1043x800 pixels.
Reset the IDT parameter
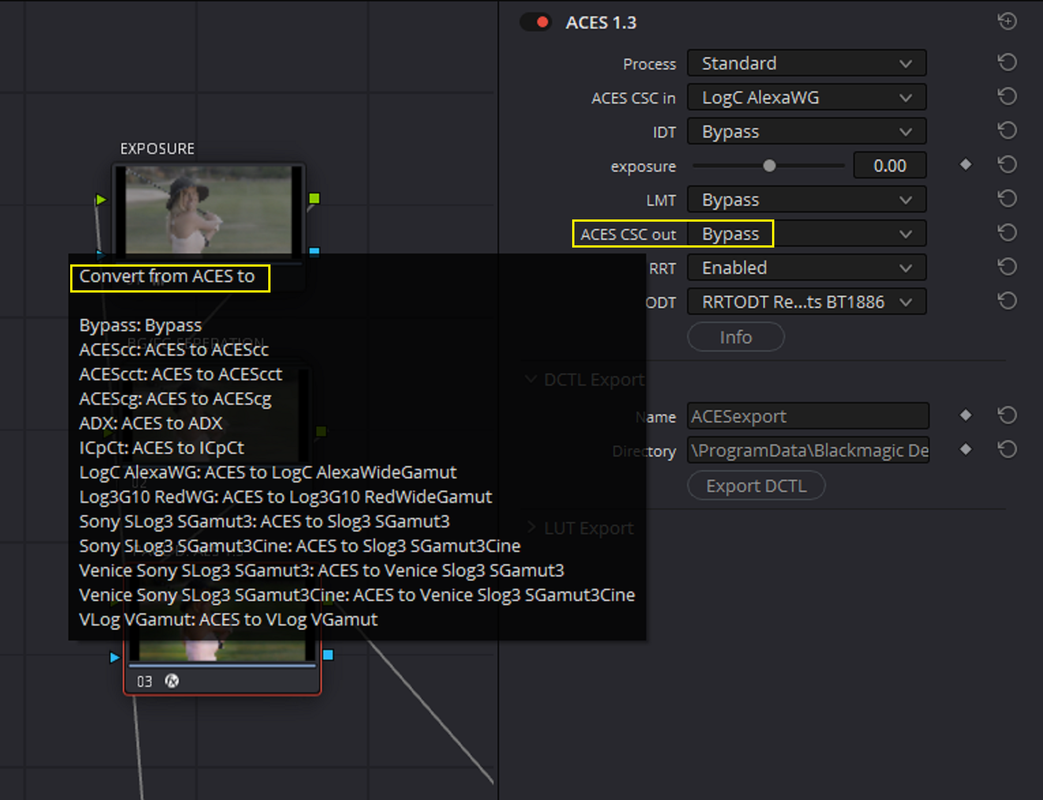1007,130
